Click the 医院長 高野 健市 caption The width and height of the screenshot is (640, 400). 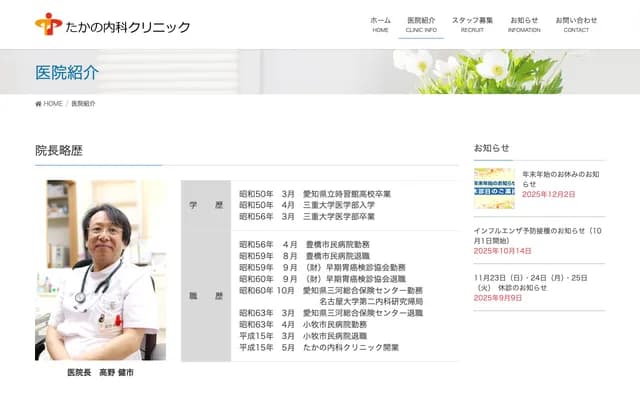[100, 372]
